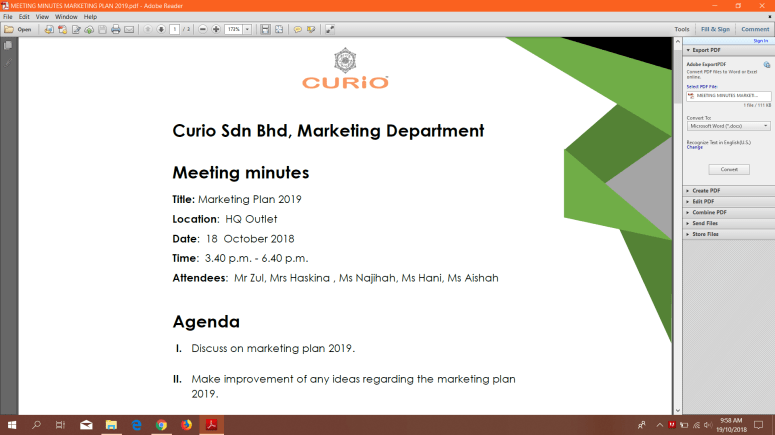Image resolution: width=775 pixels, height=435 pixels.
Task: Send file by email envelope icon
Action: 129,30
